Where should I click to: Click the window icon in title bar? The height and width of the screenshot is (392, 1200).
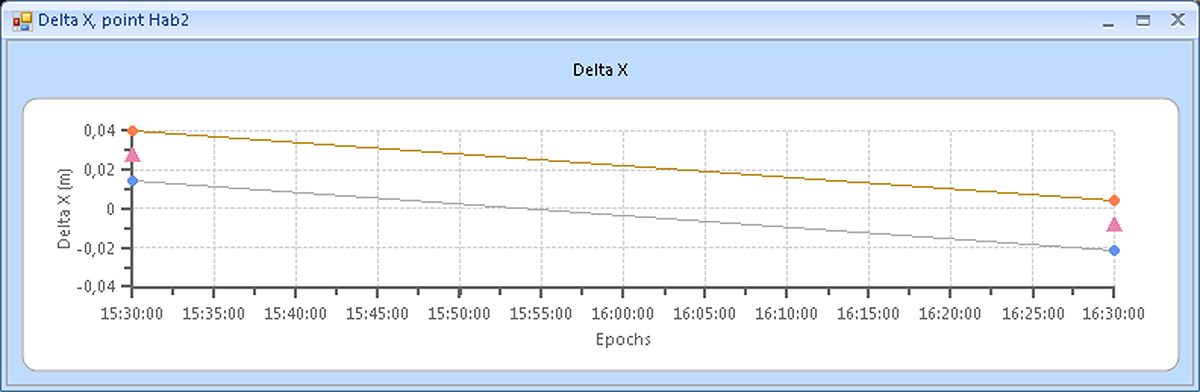21,20
